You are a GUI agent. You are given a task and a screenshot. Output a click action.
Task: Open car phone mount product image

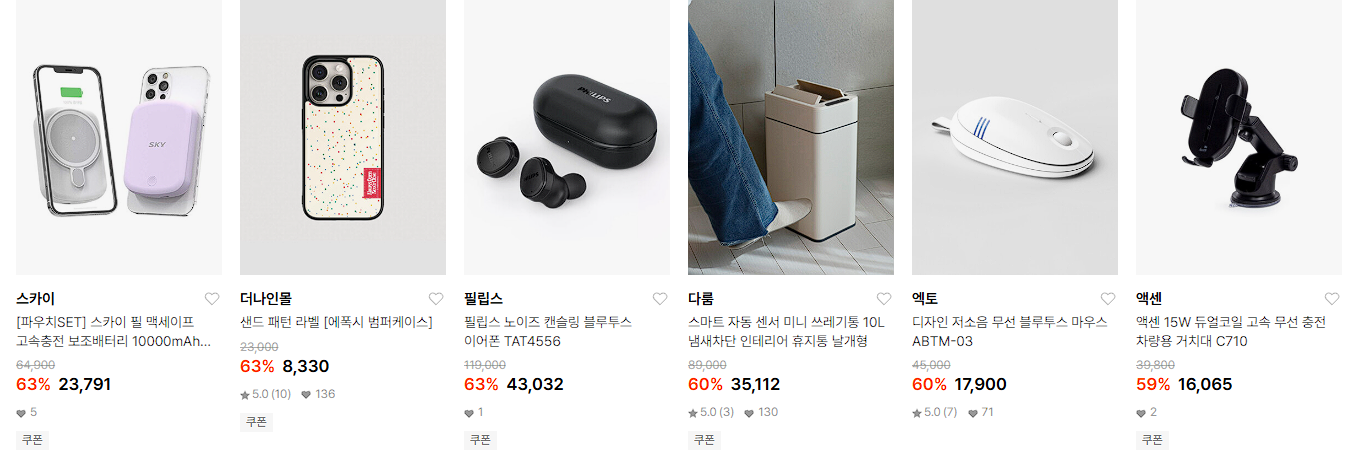click(1239, 138)
